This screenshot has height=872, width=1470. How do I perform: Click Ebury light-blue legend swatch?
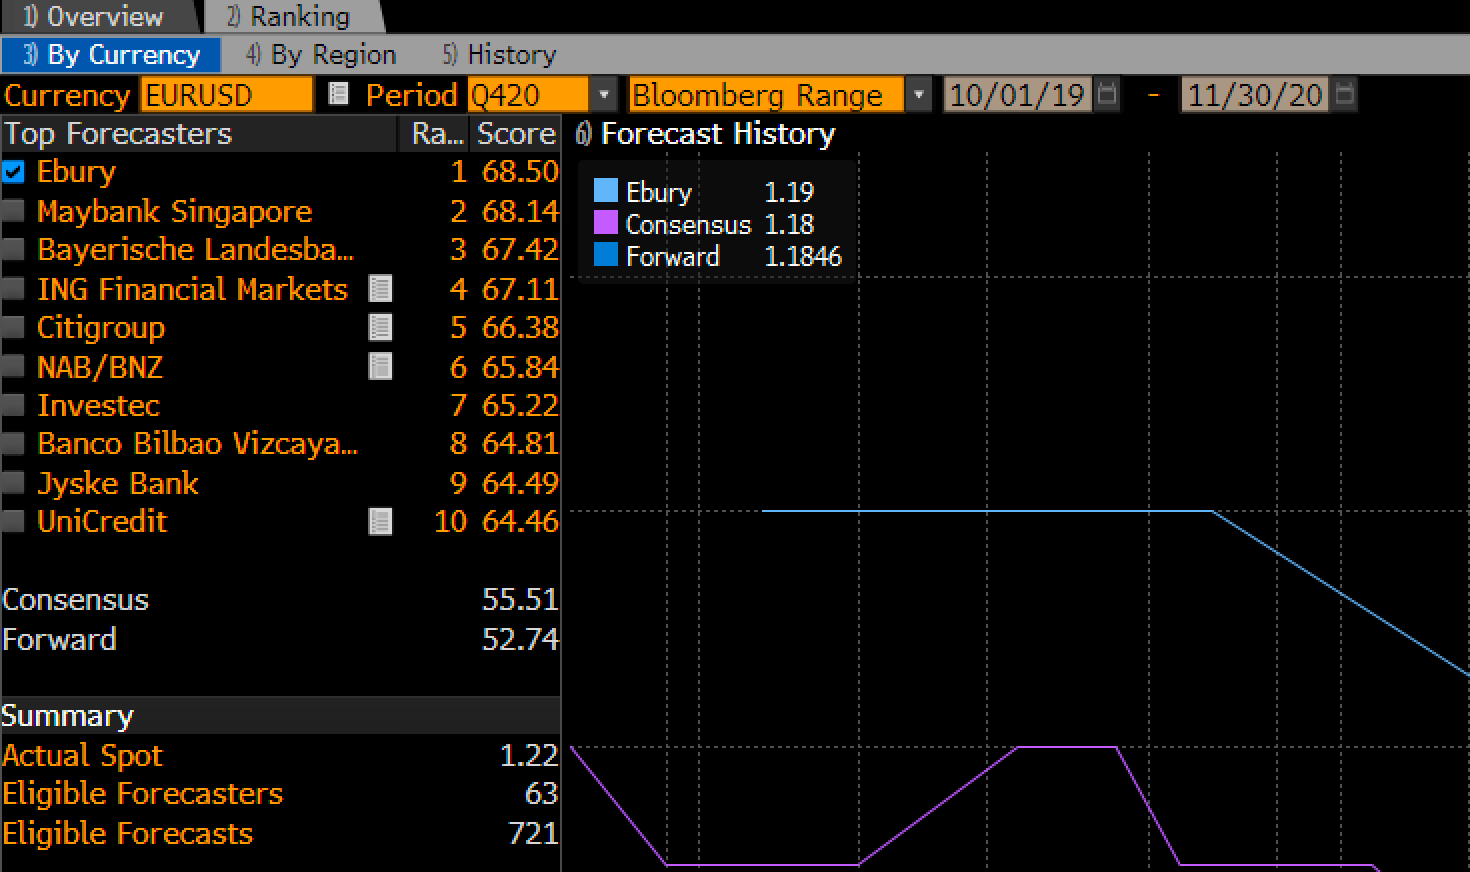pos(606,191)
